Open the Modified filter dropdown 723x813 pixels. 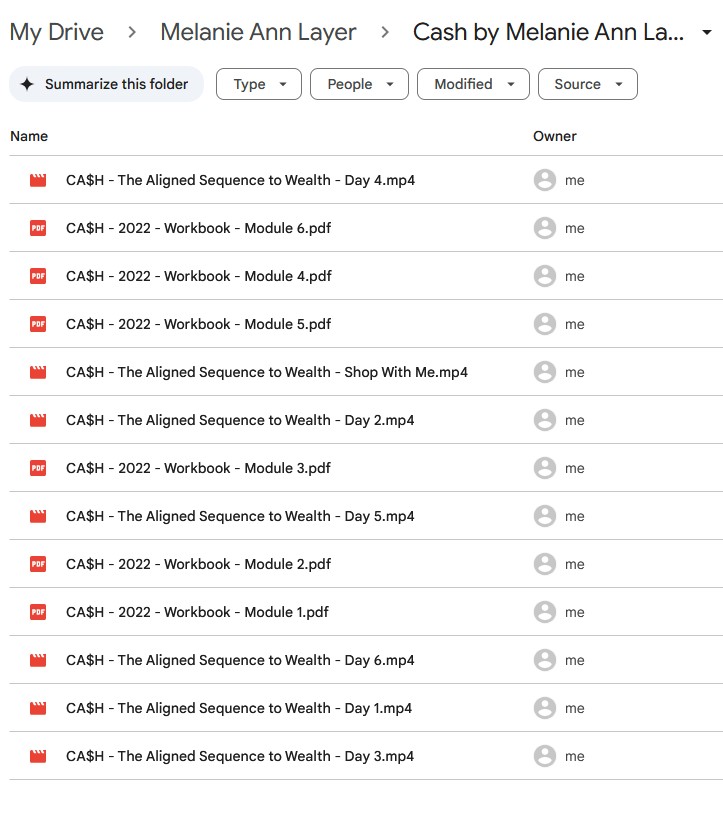coord(473,85)
